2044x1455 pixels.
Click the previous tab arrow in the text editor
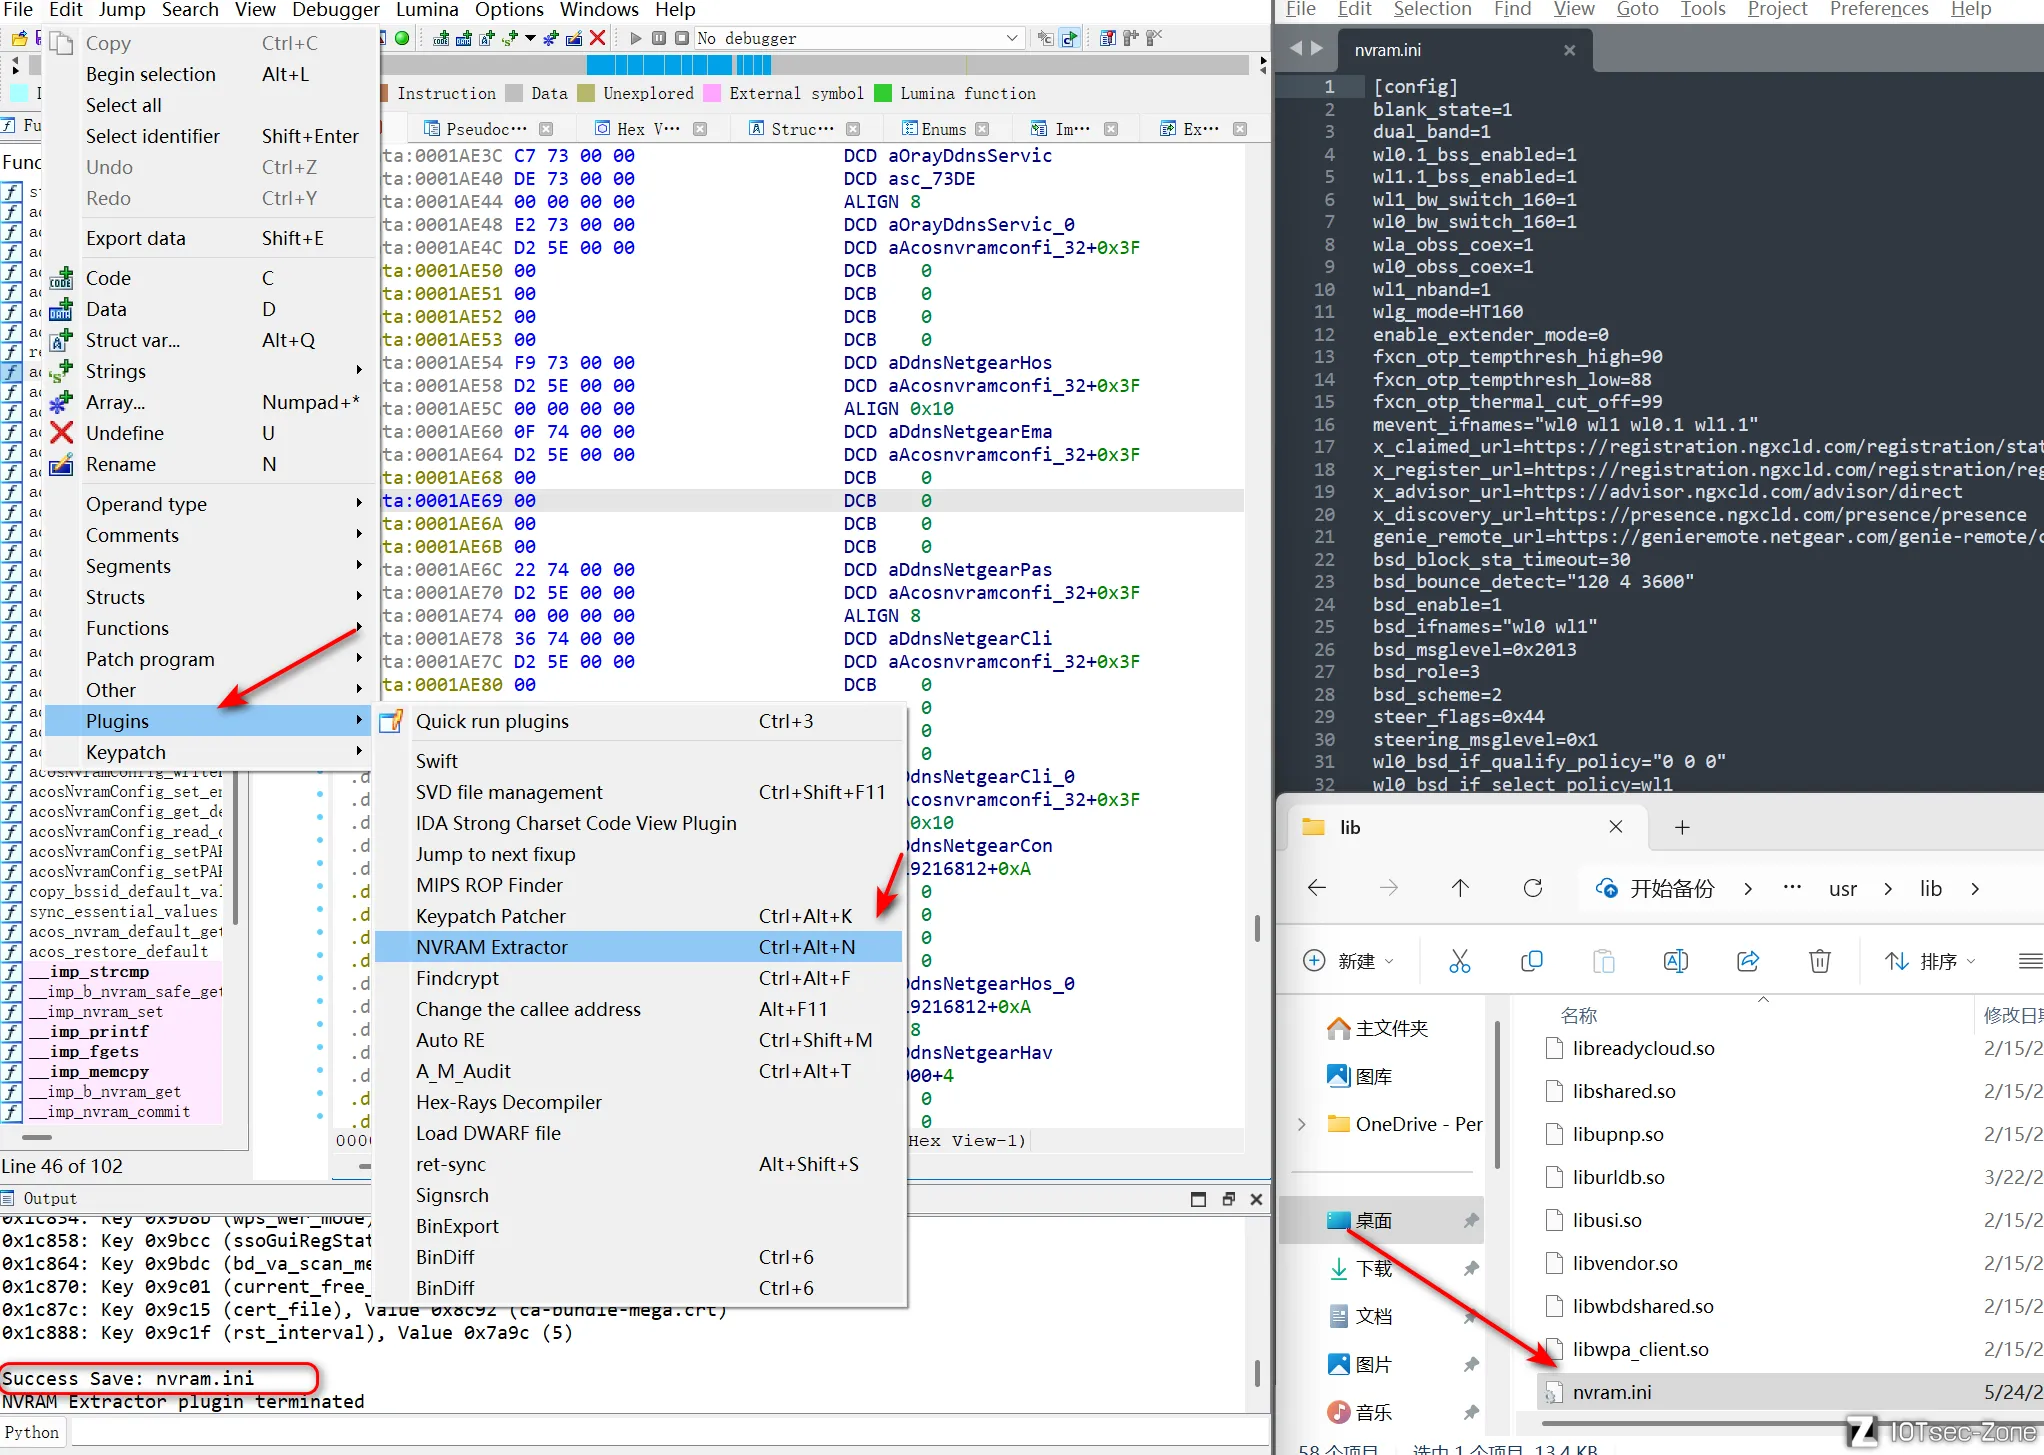click(1296, 48)
